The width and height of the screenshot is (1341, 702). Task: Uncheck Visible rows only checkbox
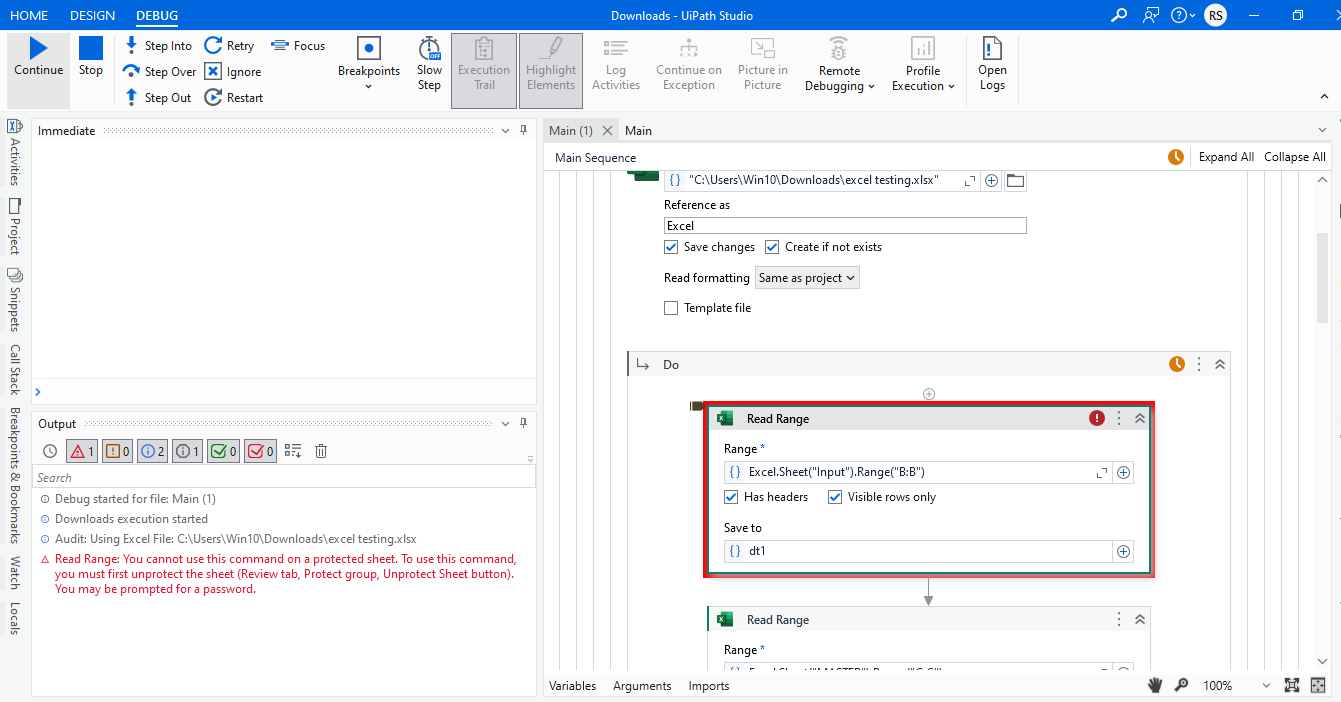835,497
